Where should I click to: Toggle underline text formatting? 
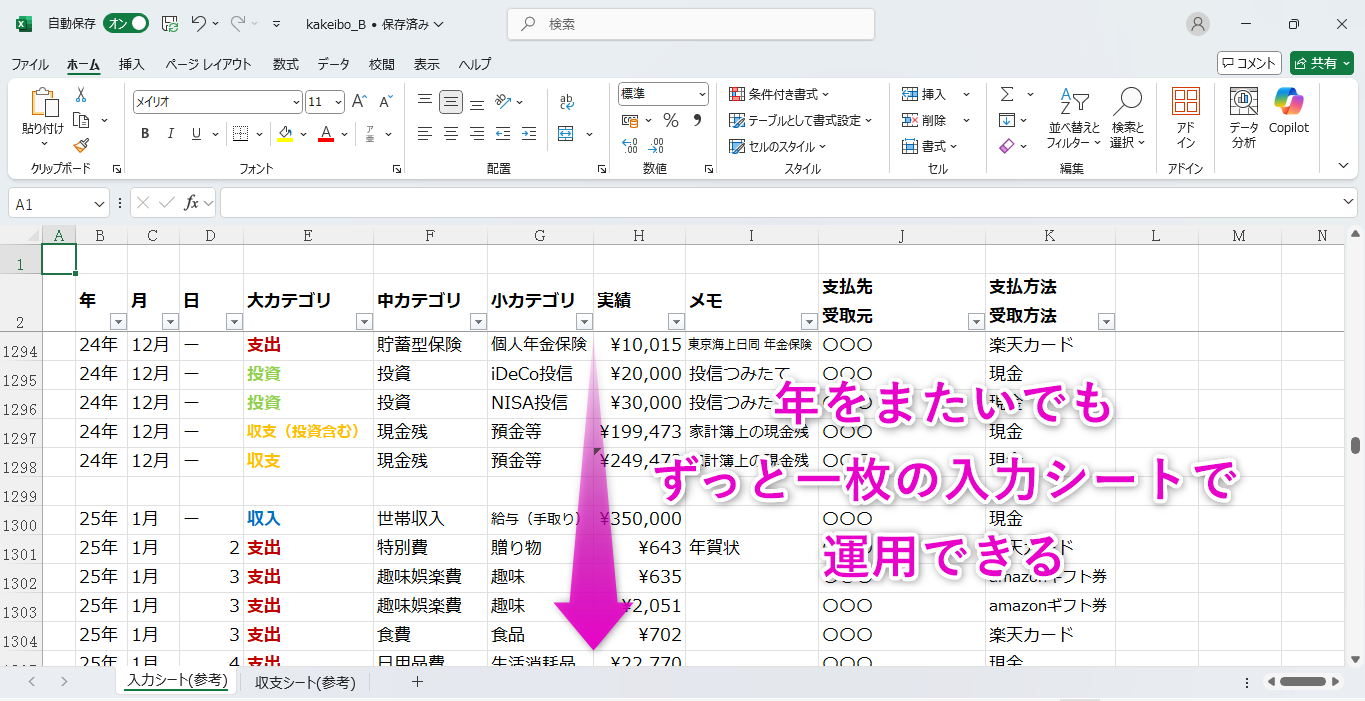[x=196, y=134]
